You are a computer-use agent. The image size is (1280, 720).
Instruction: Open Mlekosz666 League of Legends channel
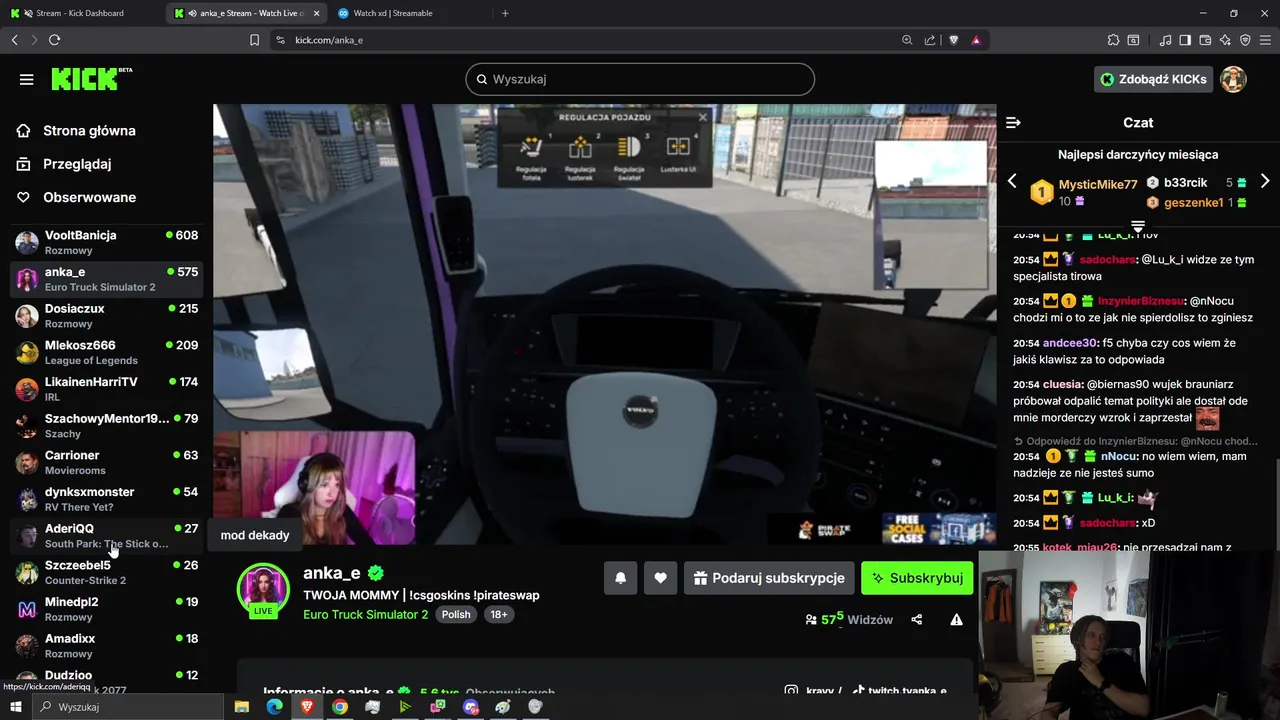click(x=106, y=352)
